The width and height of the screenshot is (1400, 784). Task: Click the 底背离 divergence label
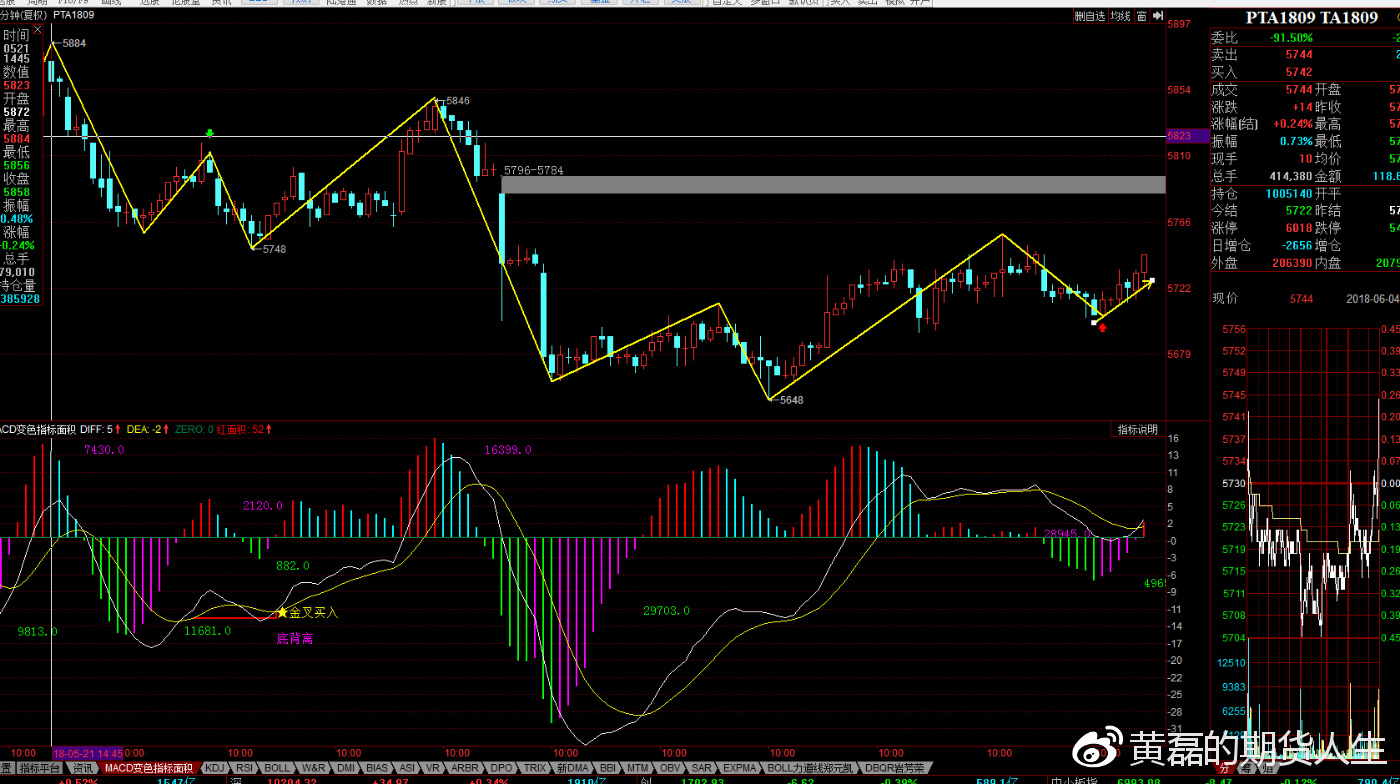click(295, 638)
